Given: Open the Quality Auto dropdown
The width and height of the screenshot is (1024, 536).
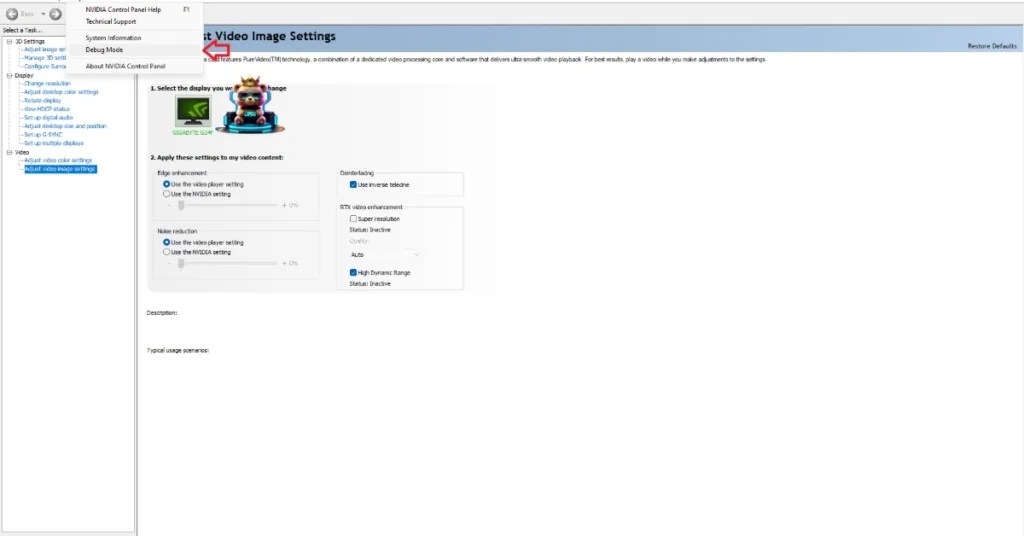Looking at the screenshot, I should (x=385, y=255).
